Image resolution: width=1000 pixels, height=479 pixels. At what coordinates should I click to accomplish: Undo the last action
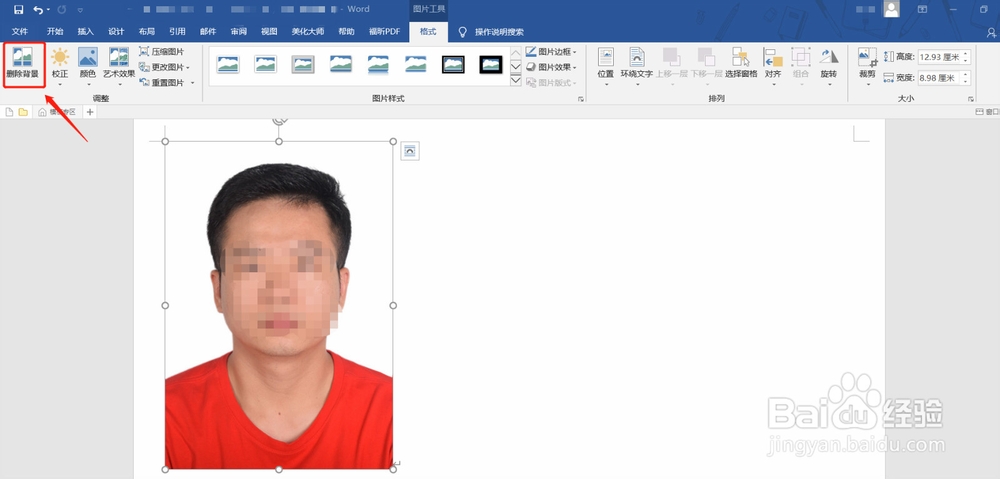click(x=38, y=10)
